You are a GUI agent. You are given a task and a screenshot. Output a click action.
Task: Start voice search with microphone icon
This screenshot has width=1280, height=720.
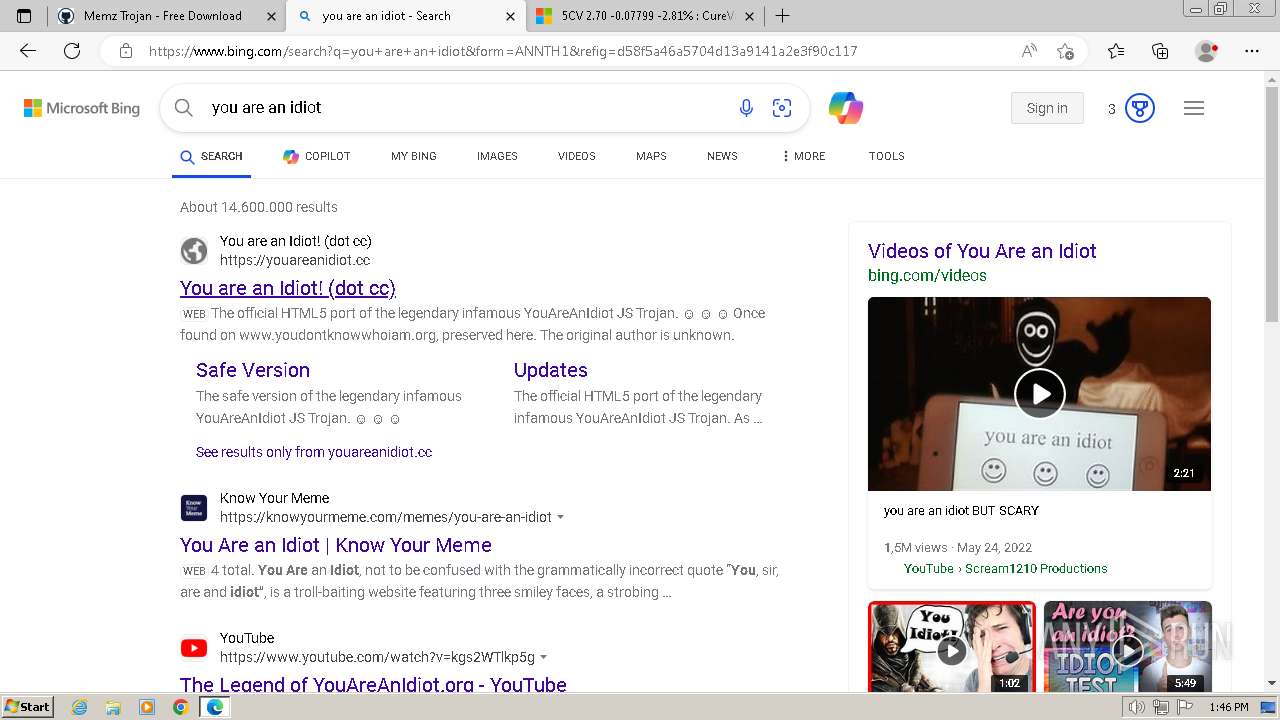pos(746,108)
